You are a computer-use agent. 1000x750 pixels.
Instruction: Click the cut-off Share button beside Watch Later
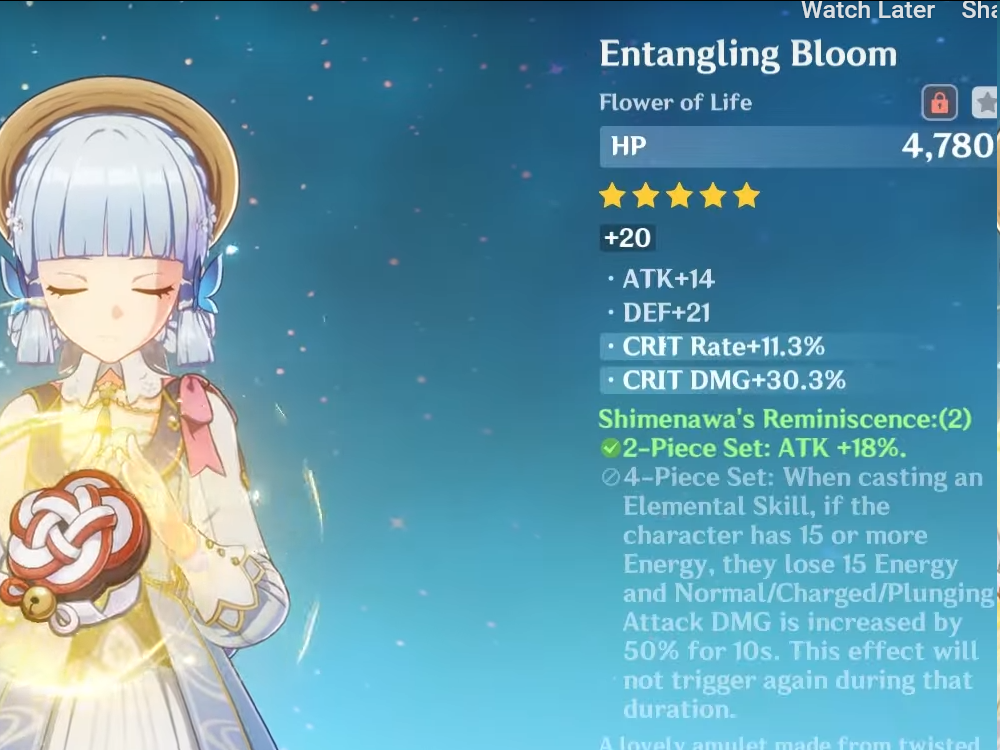coord(980,11)
